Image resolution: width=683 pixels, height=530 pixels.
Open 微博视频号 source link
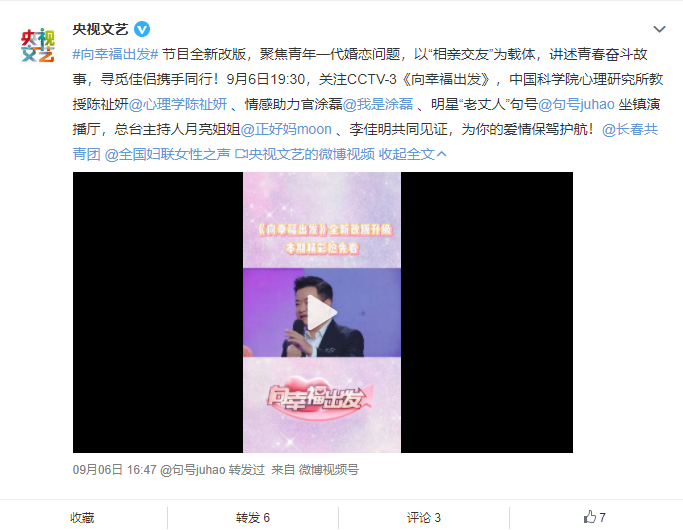[x=328, y=469]
